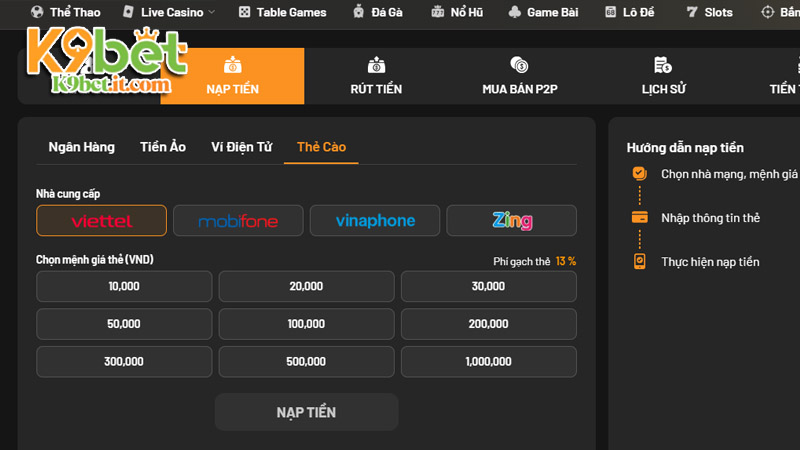Image resolution: width=800 pixels, height=450 pixels.
Task: Click the Game Bài club icon
Action: (x=514, y=12)
